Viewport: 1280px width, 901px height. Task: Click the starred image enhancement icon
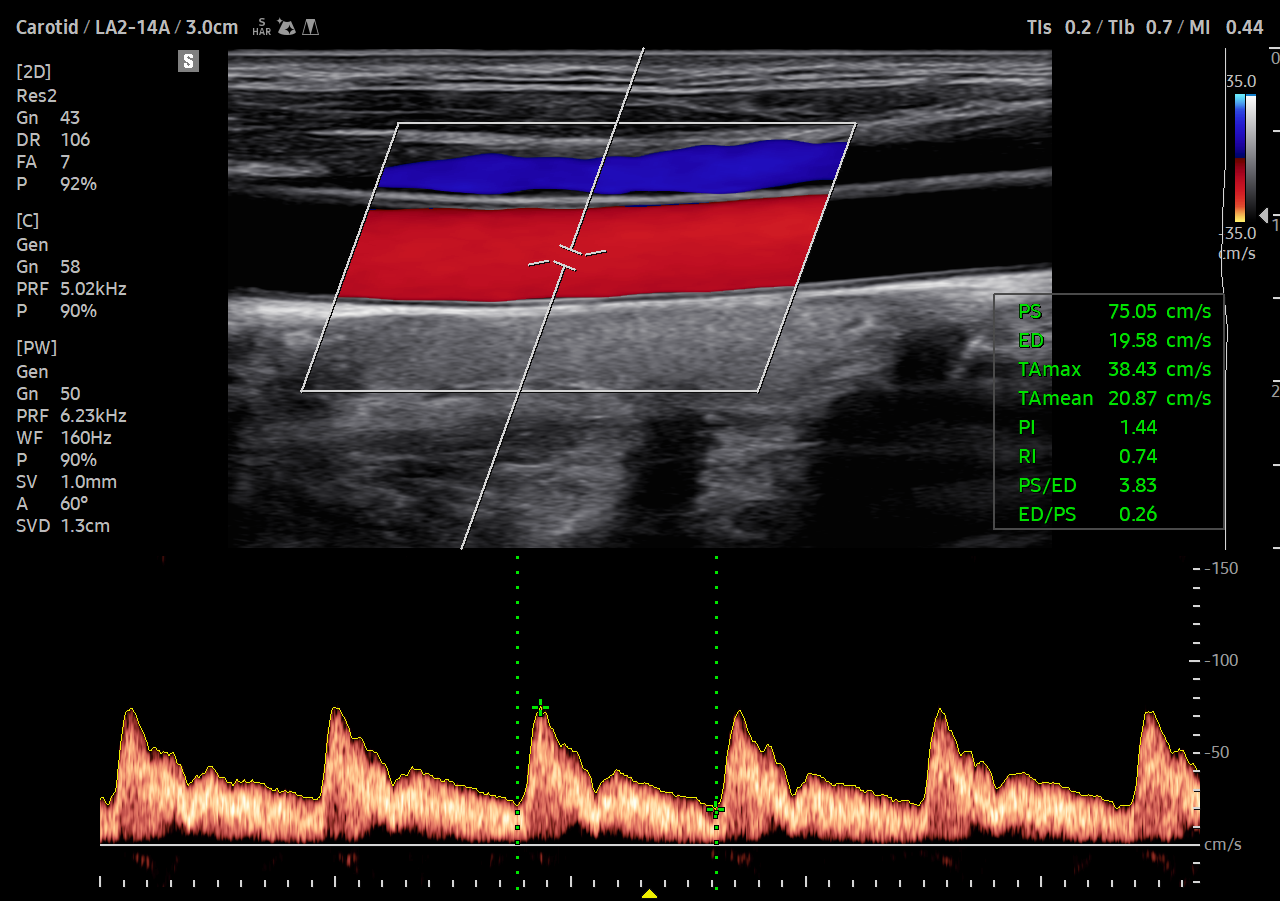(287, 27)
